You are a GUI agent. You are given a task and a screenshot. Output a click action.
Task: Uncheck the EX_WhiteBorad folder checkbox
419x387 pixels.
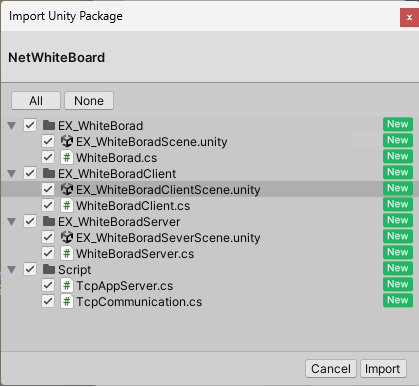click(30, 125)
